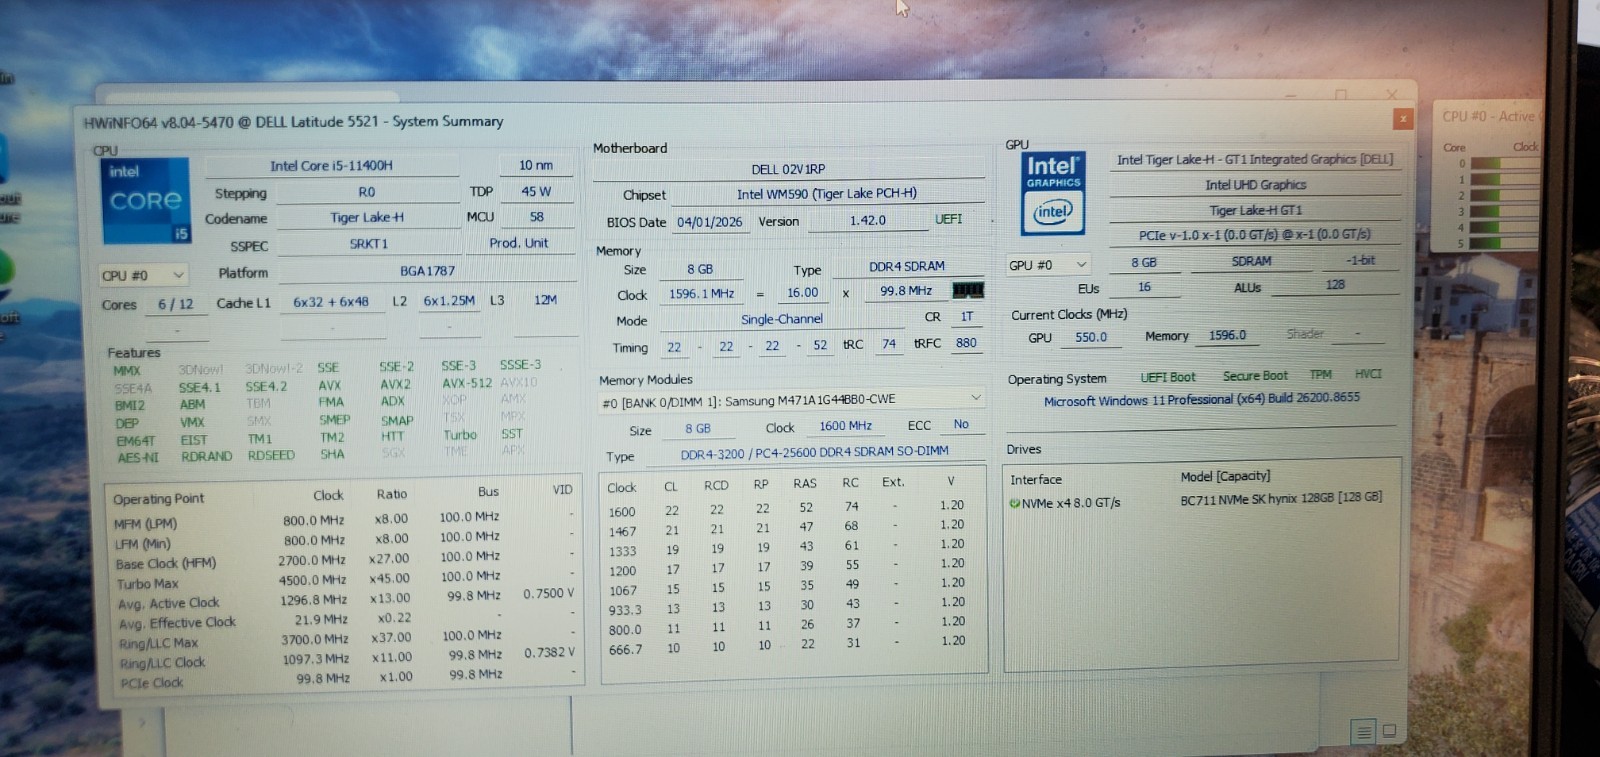Click the SSPEC SRKT1 field
Screen dimensions: 1600x757
point(369,243)
